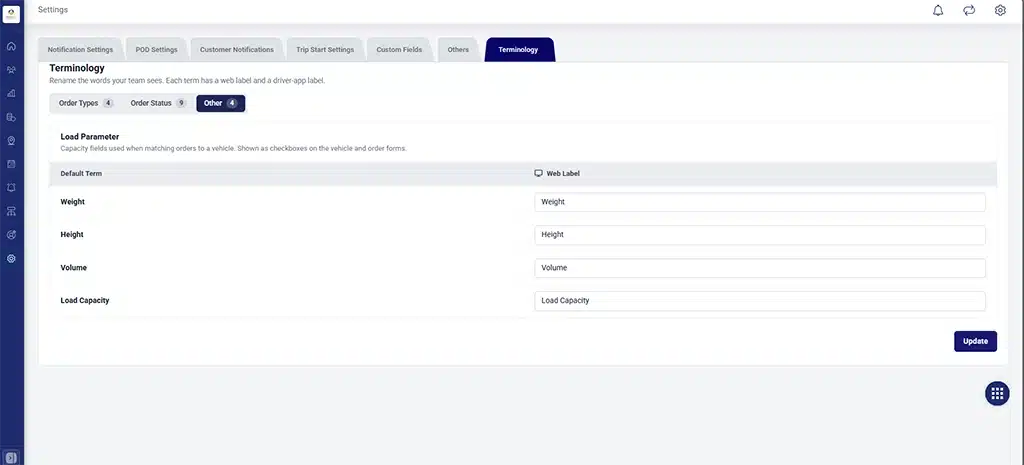Image resolution: width=1024 pixels, height=465 pixels.
Task: Click the "Weight" default term text
Action: [x=72, y=202]
